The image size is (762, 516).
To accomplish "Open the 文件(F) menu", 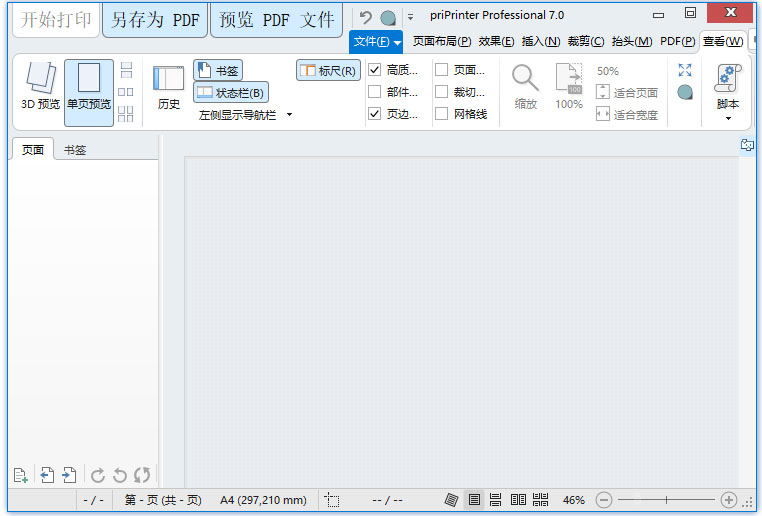I will pos(376,42).
